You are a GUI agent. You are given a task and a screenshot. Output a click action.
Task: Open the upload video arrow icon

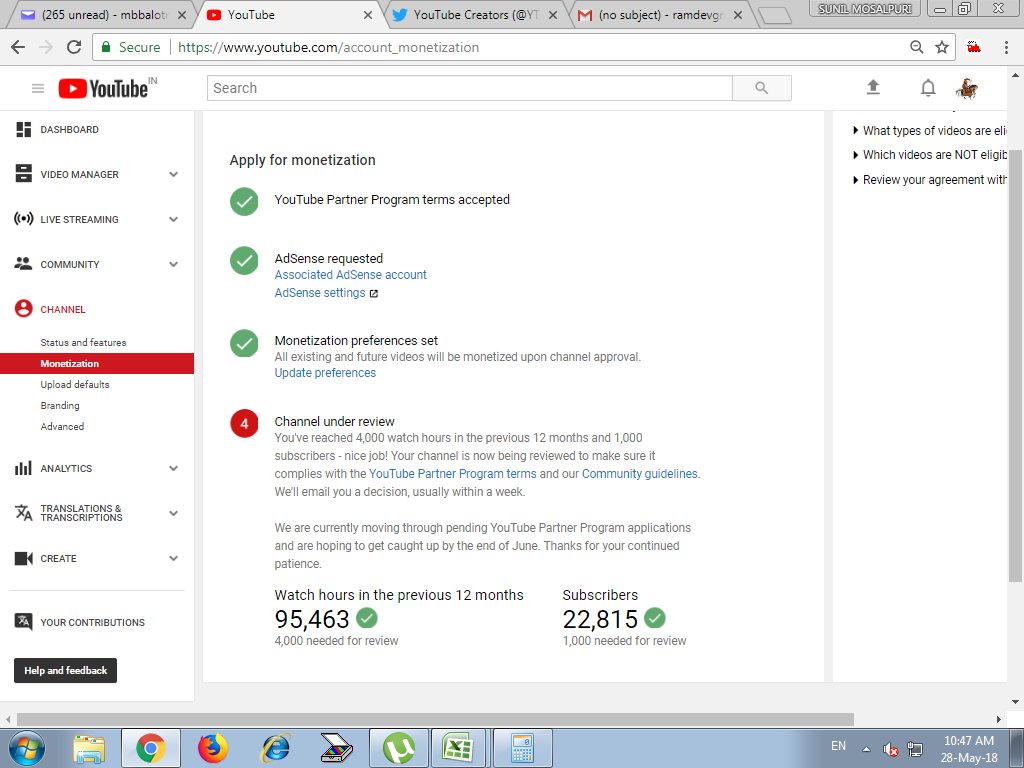(873, 88)
